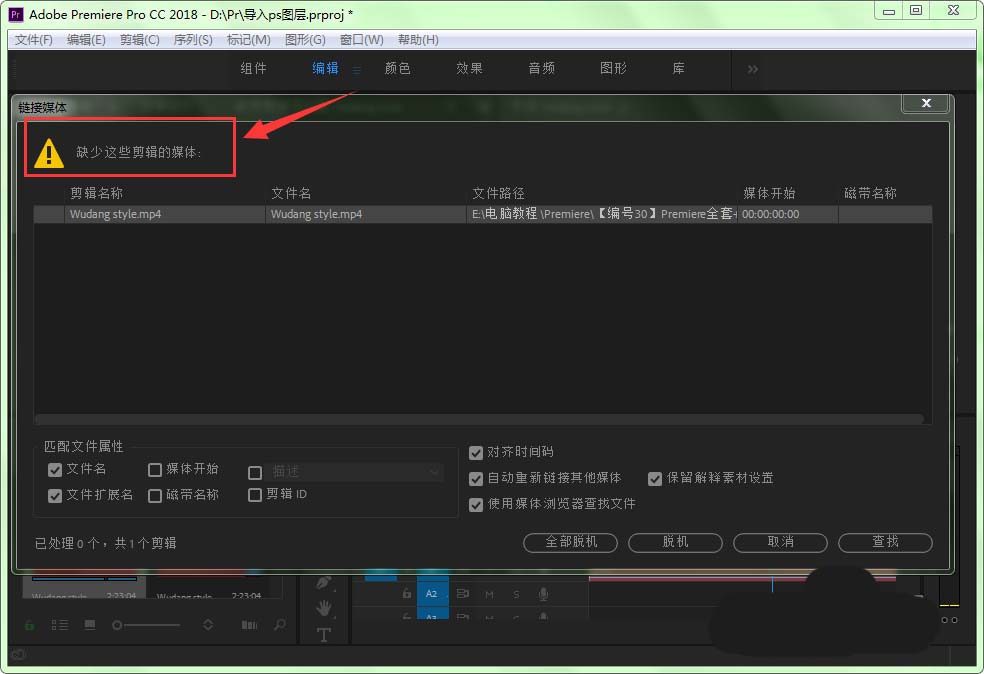Open the 标记(M) menu
Screen dimensions: 984x674
(249, 40)
